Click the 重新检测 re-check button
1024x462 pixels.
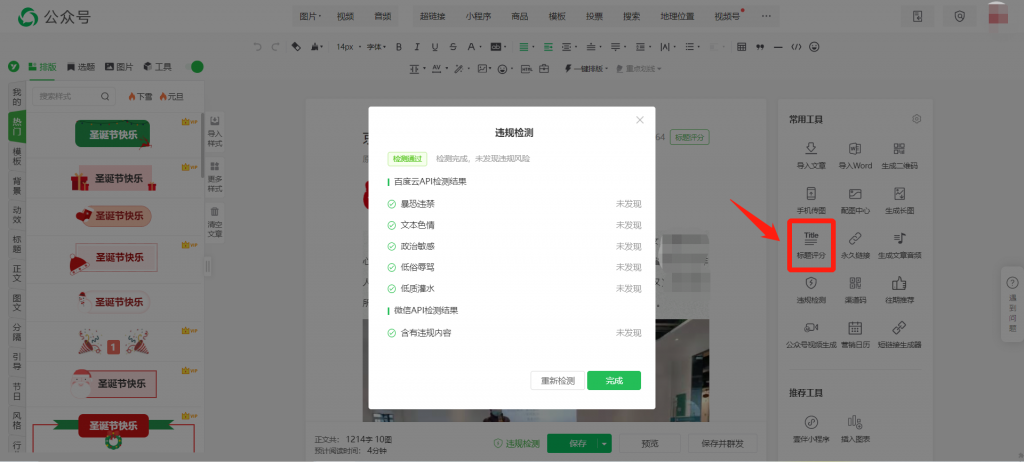557,380
